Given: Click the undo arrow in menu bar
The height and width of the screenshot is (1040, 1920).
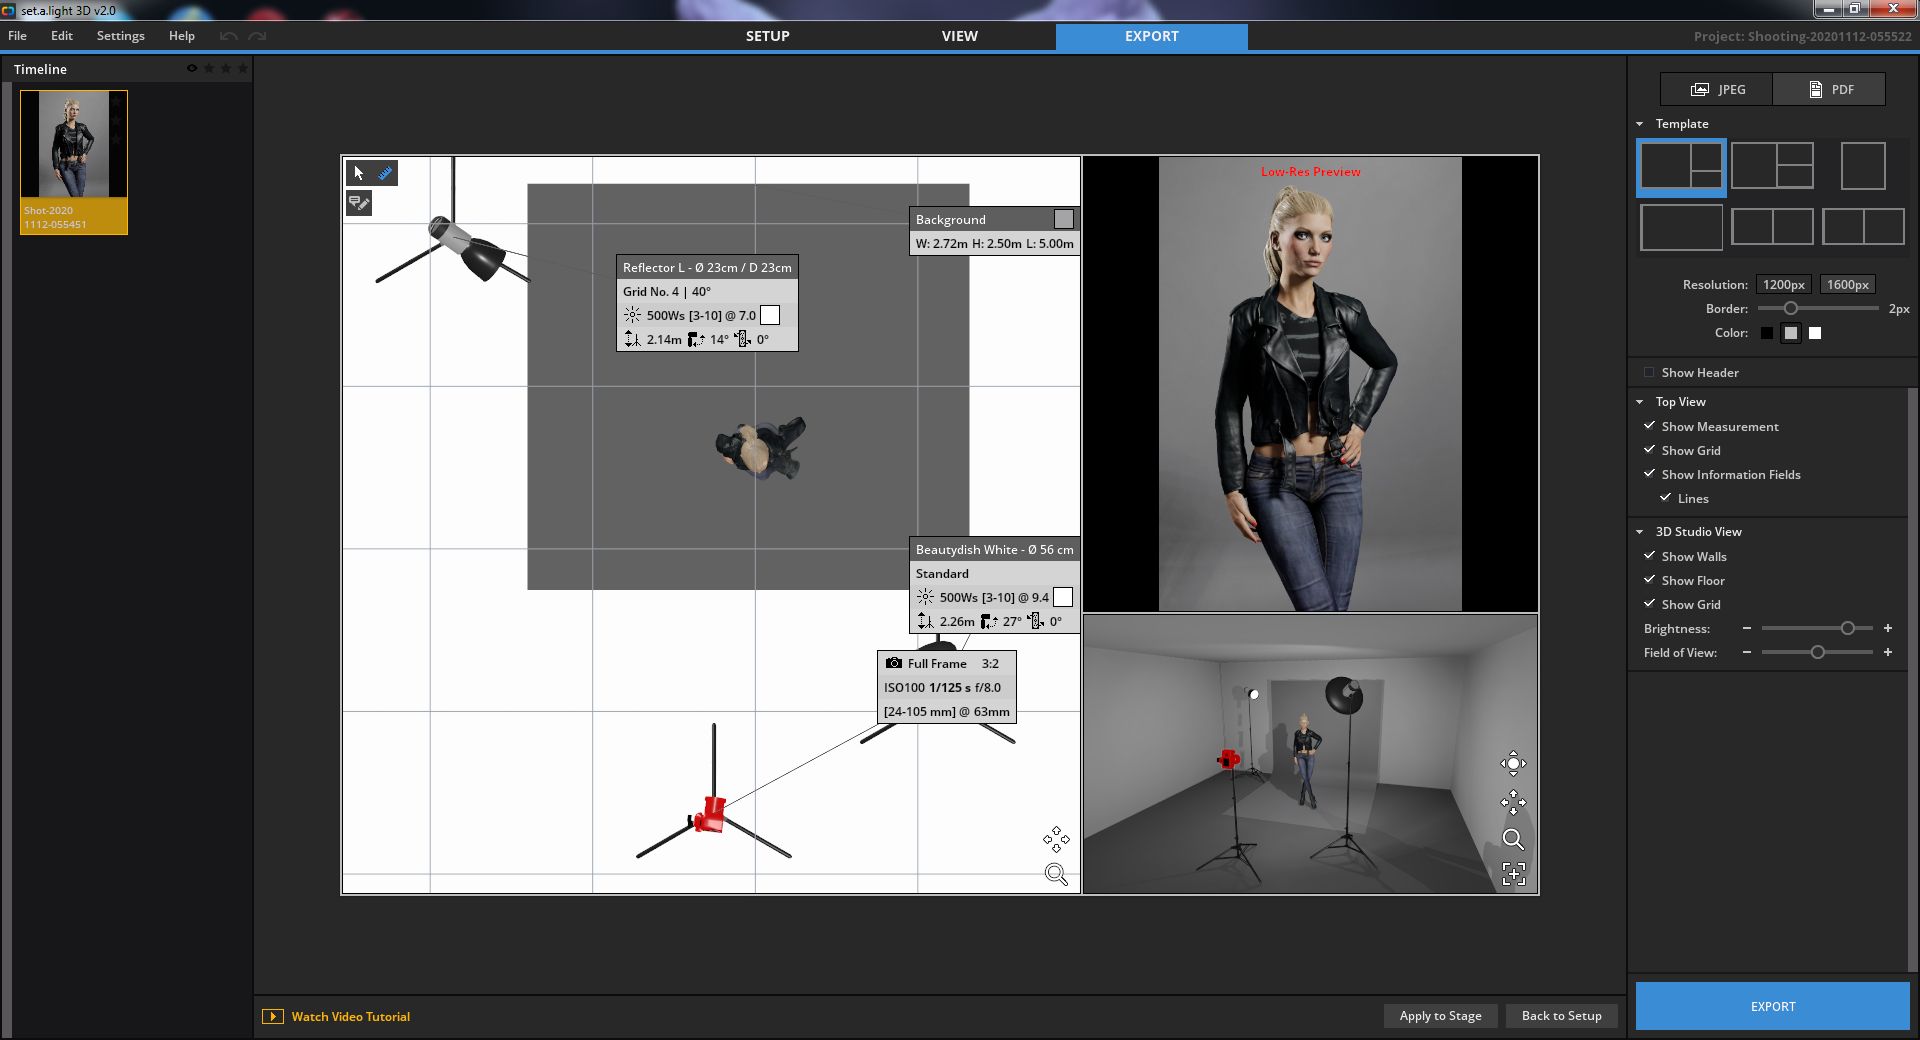Looking at the screenshot, I should pos(229,36).
